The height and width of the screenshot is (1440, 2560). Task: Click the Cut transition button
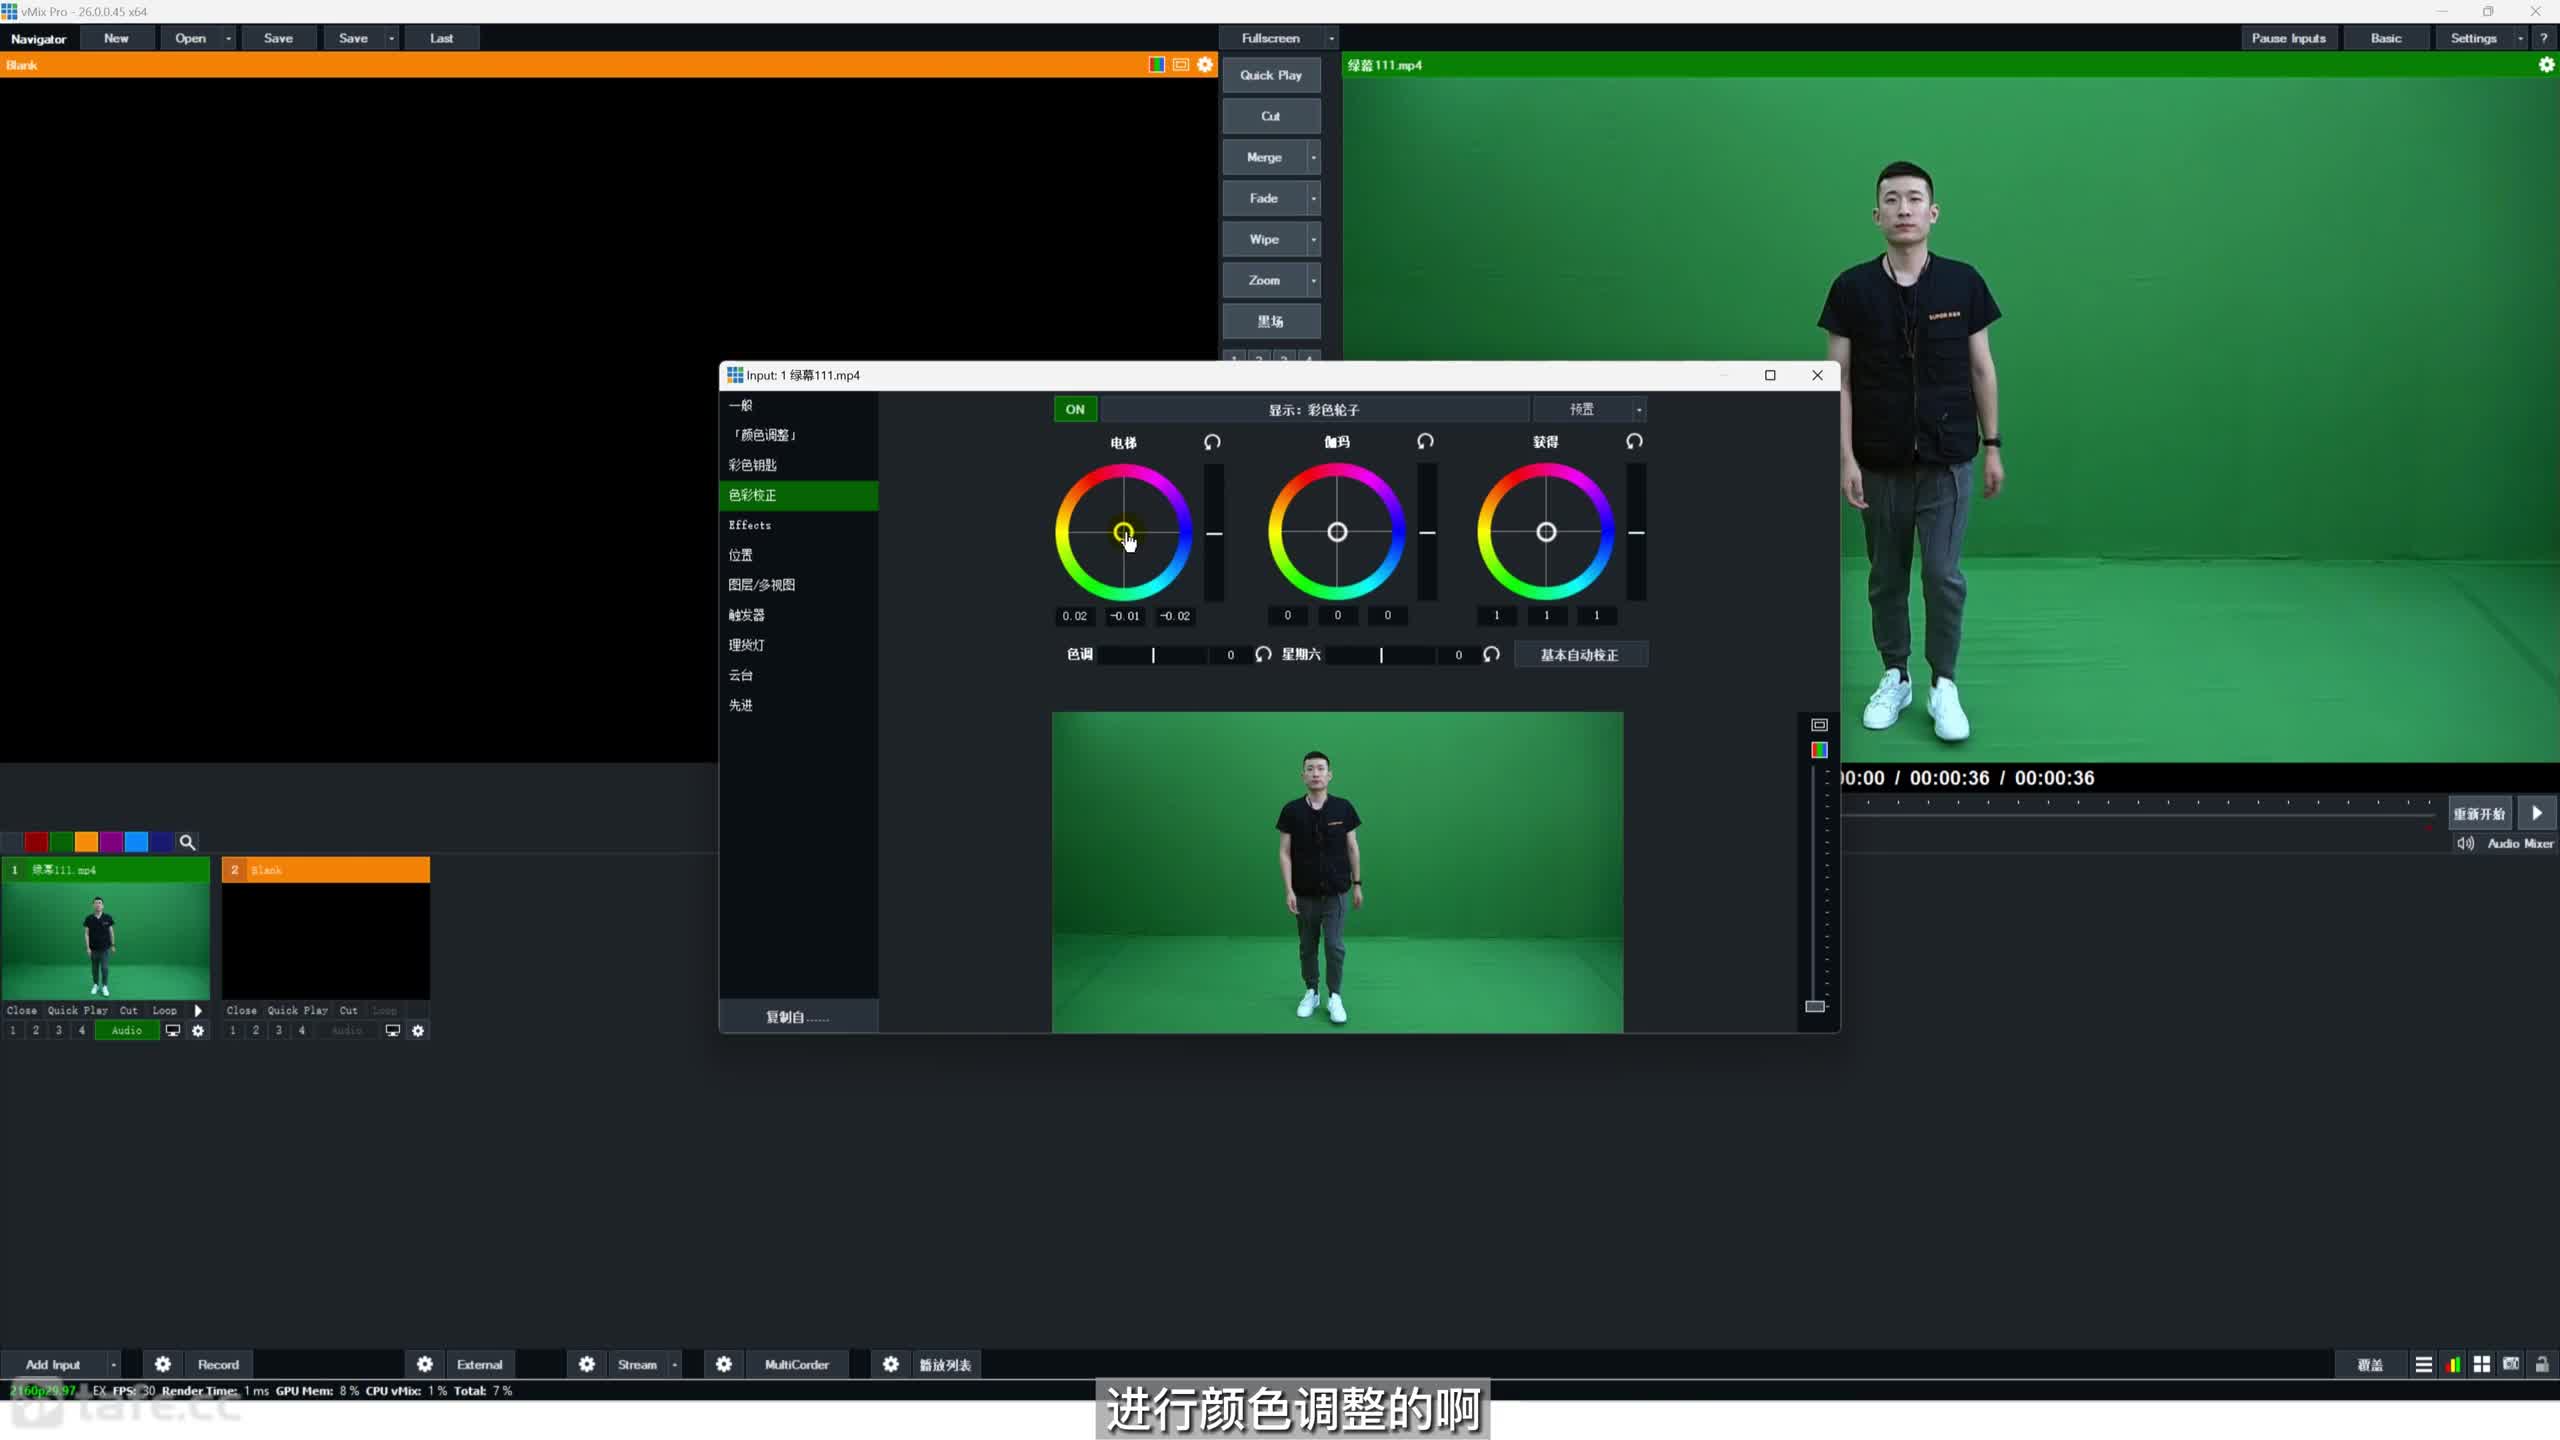(1271, 116)
